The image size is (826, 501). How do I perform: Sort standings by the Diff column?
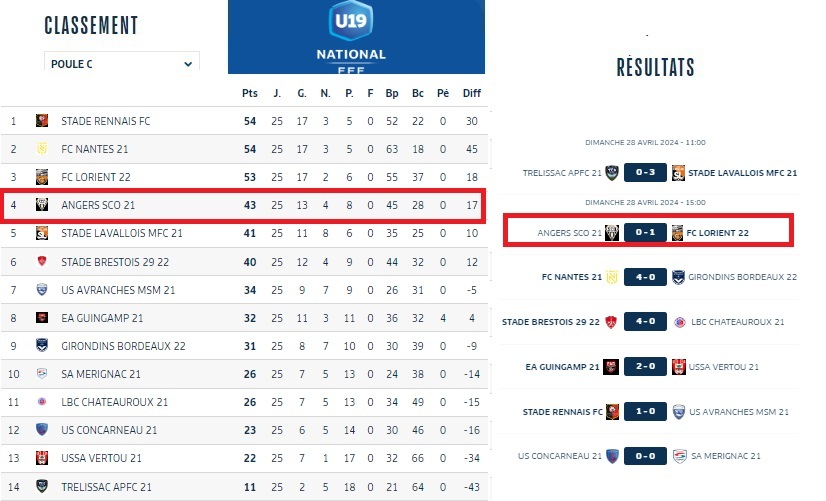tap(471, 93)
